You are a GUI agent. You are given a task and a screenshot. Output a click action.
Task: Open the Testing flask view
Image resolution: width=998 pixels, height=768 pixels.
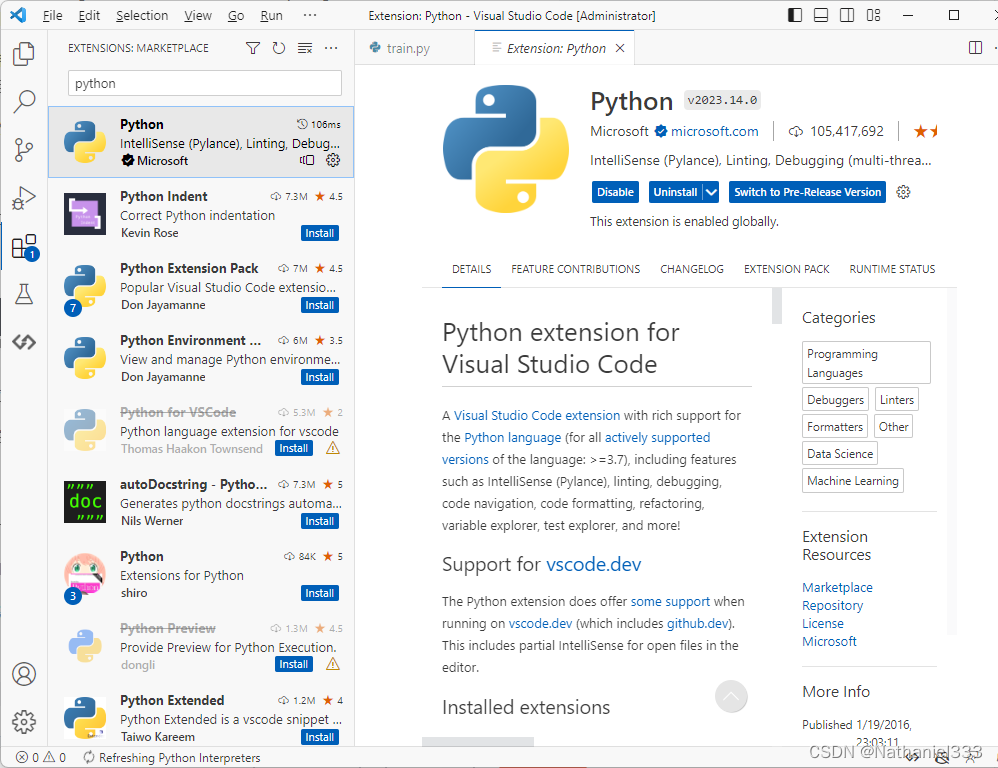24,294
